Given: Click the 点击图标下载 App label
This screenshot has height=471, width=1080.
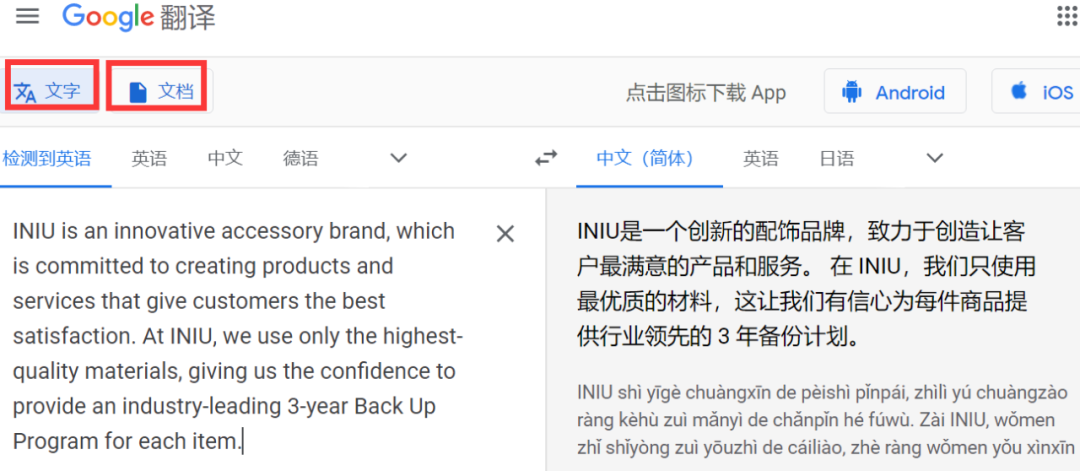Looking at the screenshot, I should click(x=706, y=92).
